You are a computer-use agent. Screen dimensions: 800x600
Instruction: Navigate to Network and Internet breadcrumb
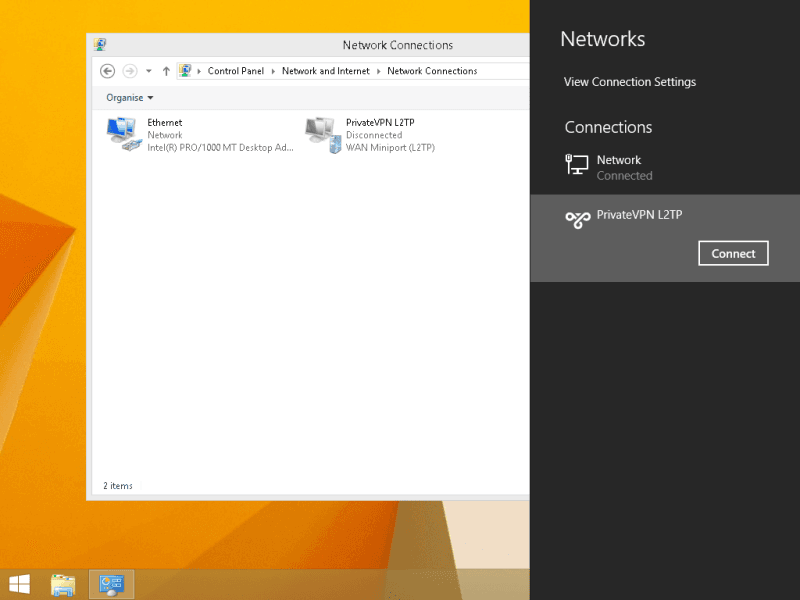coord(325,71)
